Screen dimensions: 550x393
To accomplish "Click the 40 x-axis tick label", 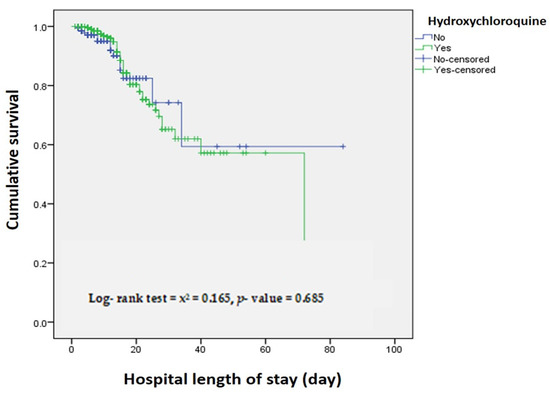I will click(x=201, y=349).
